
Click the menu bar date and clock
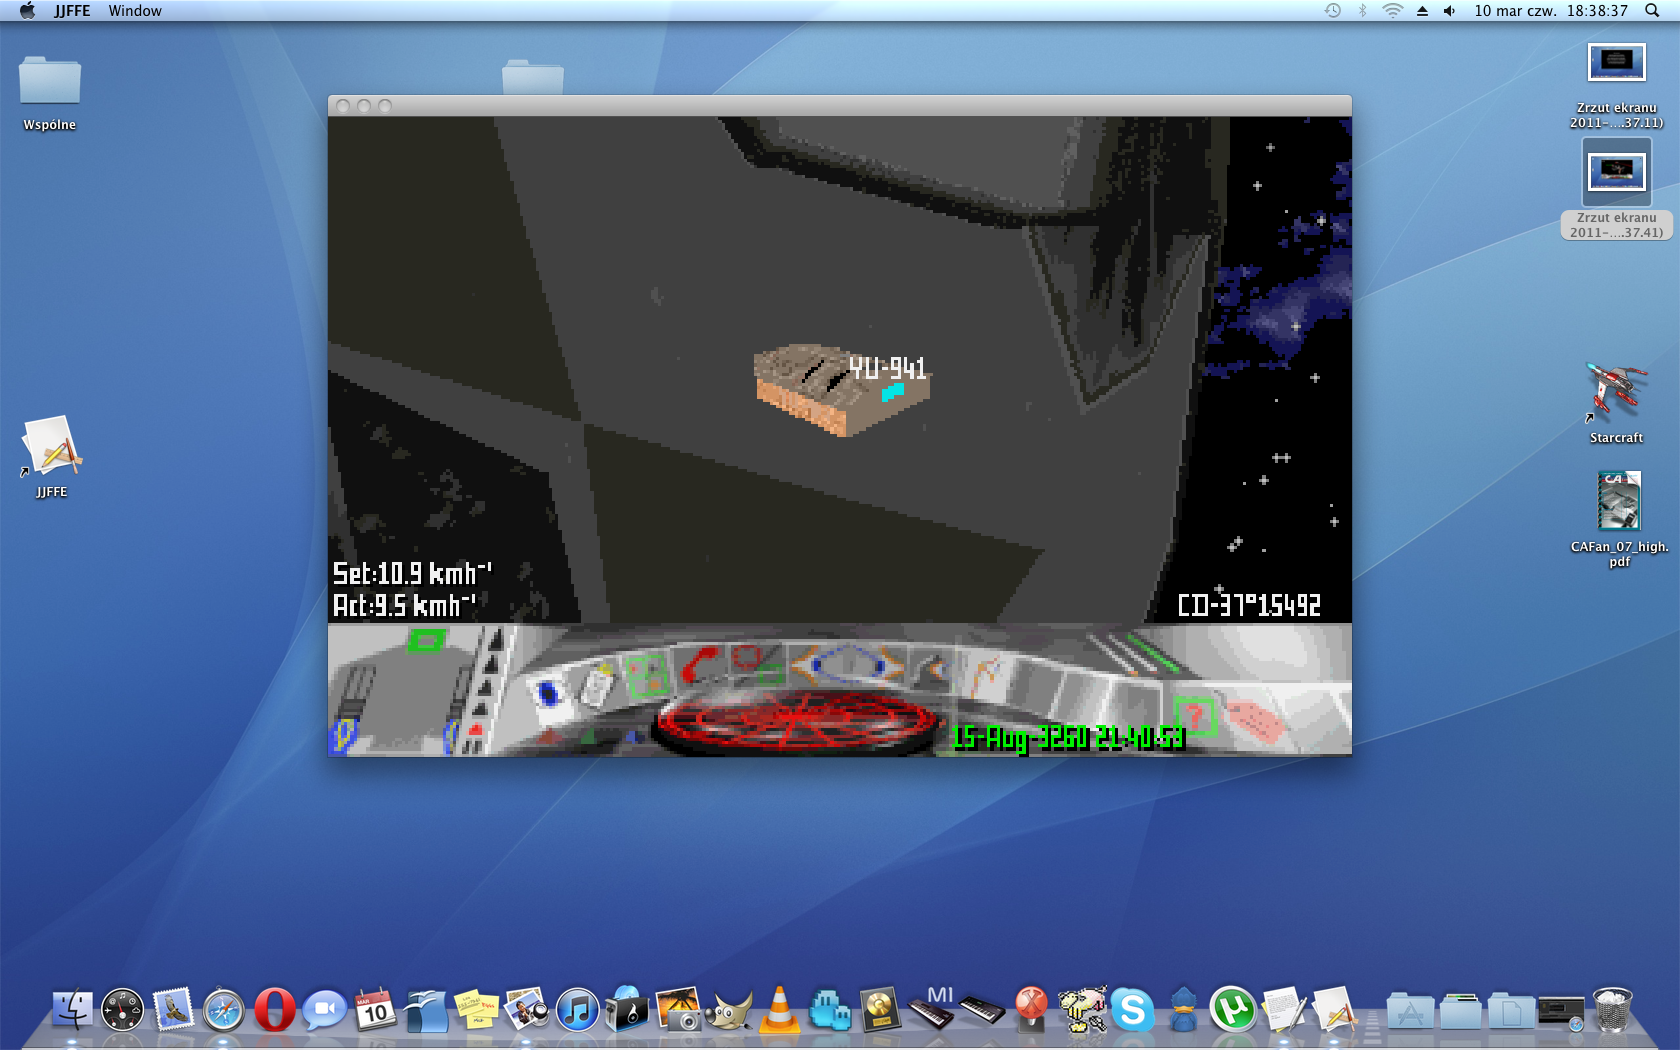coord(1551,11)
